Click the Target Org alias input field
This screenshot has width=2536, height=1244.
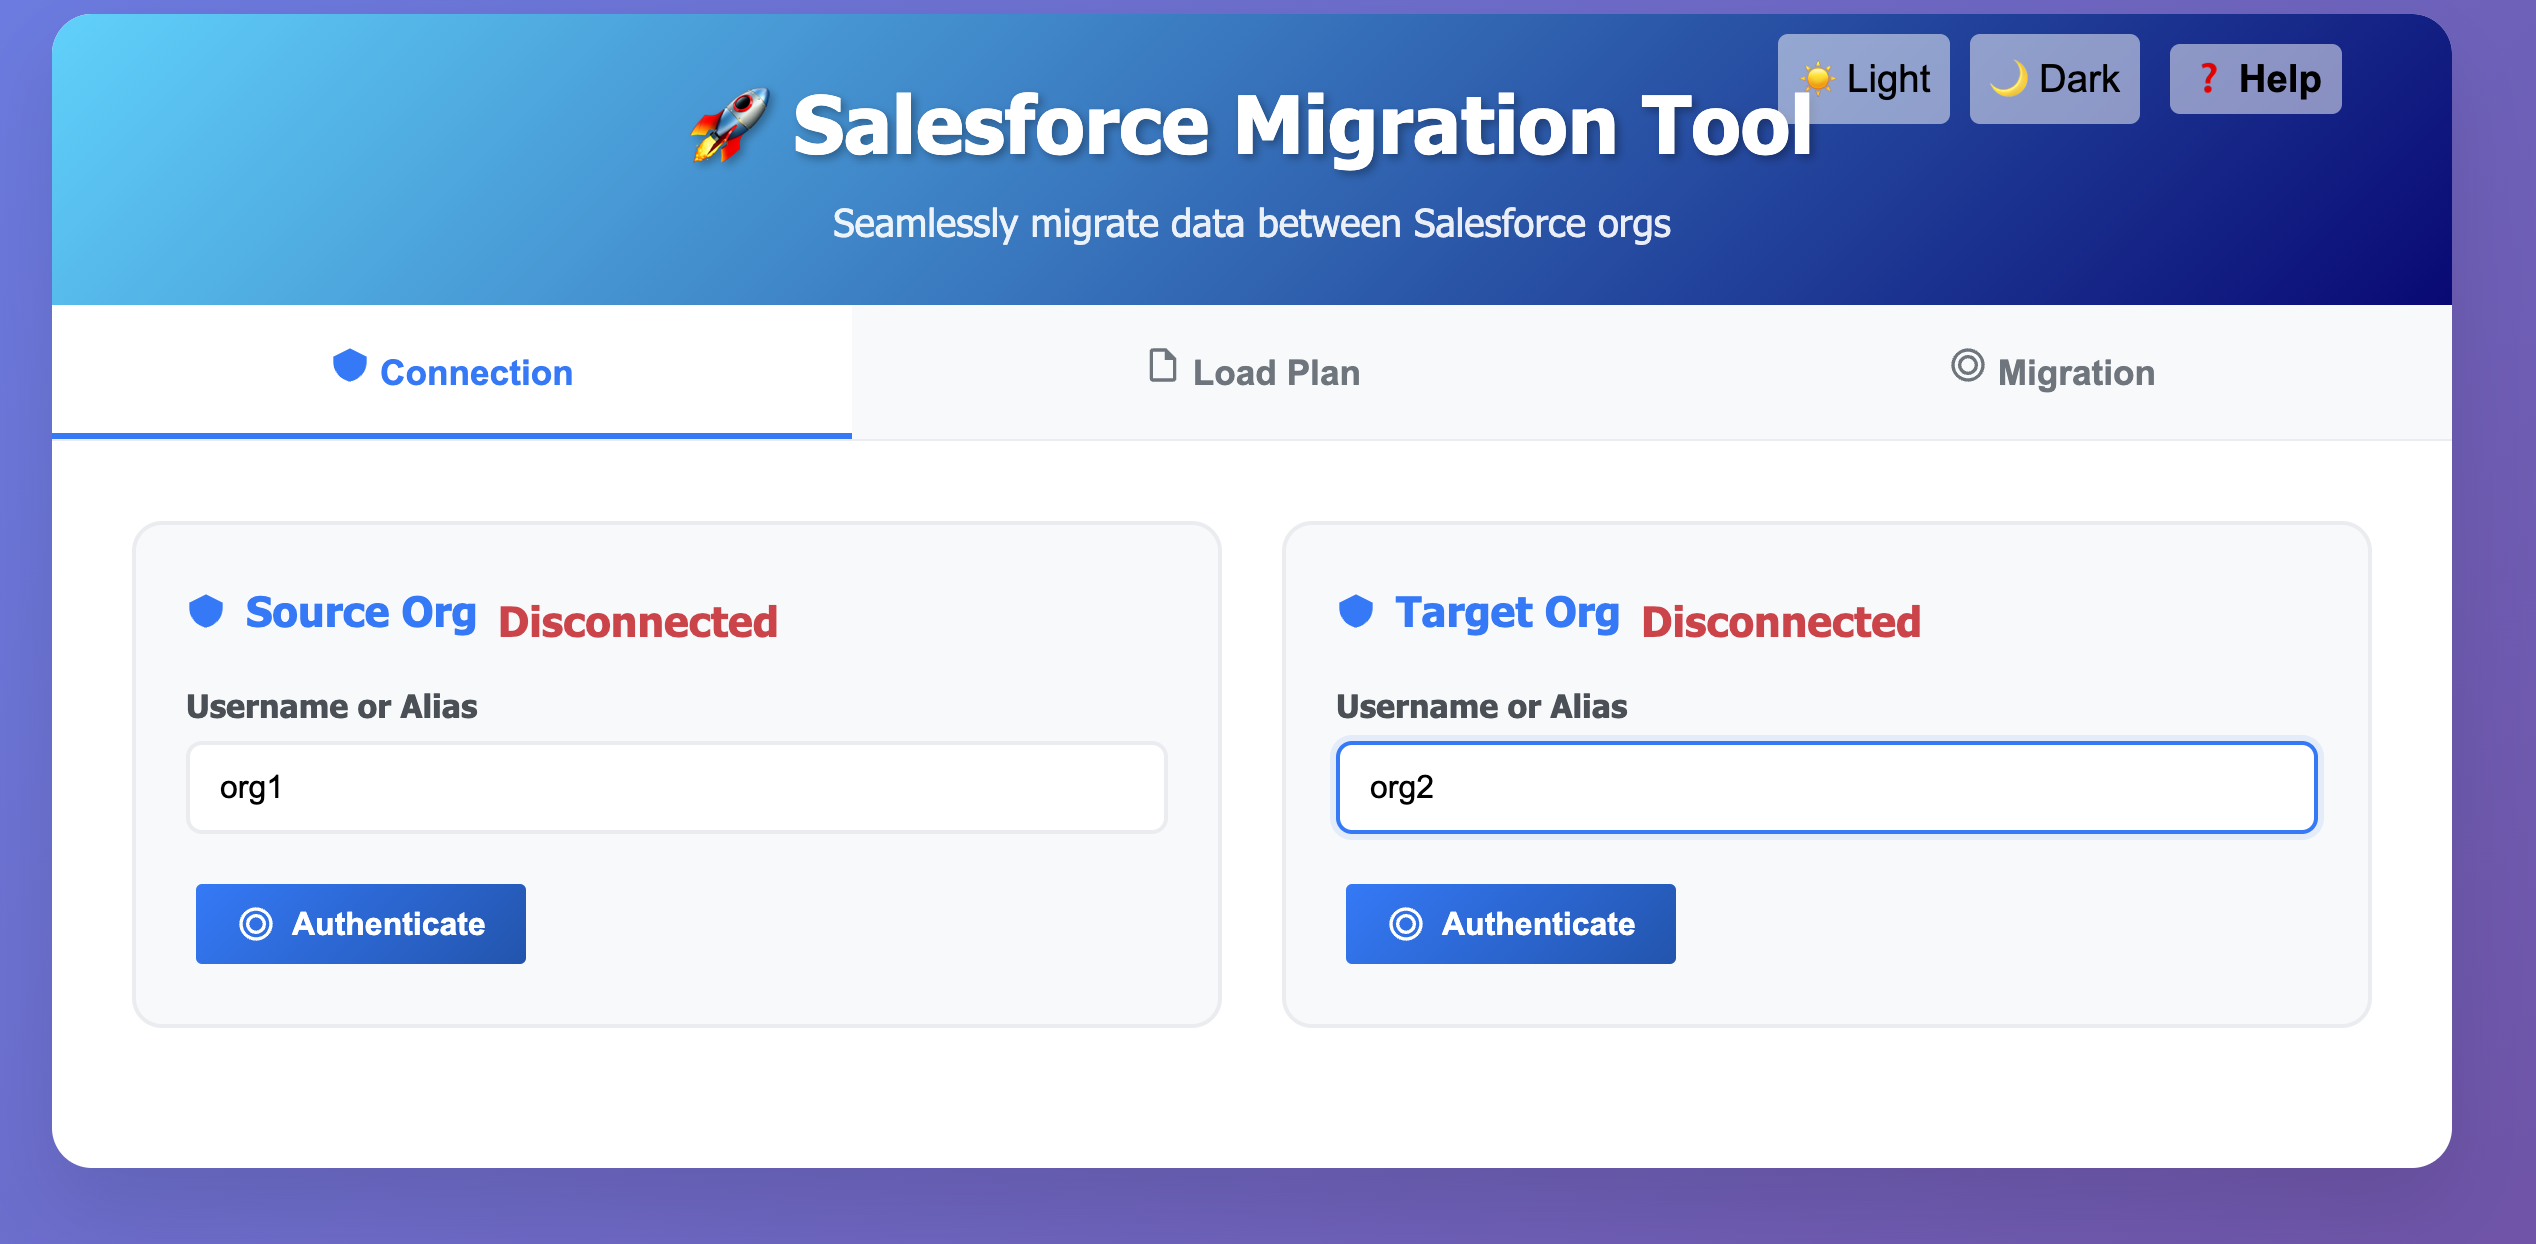(1827, 787)
